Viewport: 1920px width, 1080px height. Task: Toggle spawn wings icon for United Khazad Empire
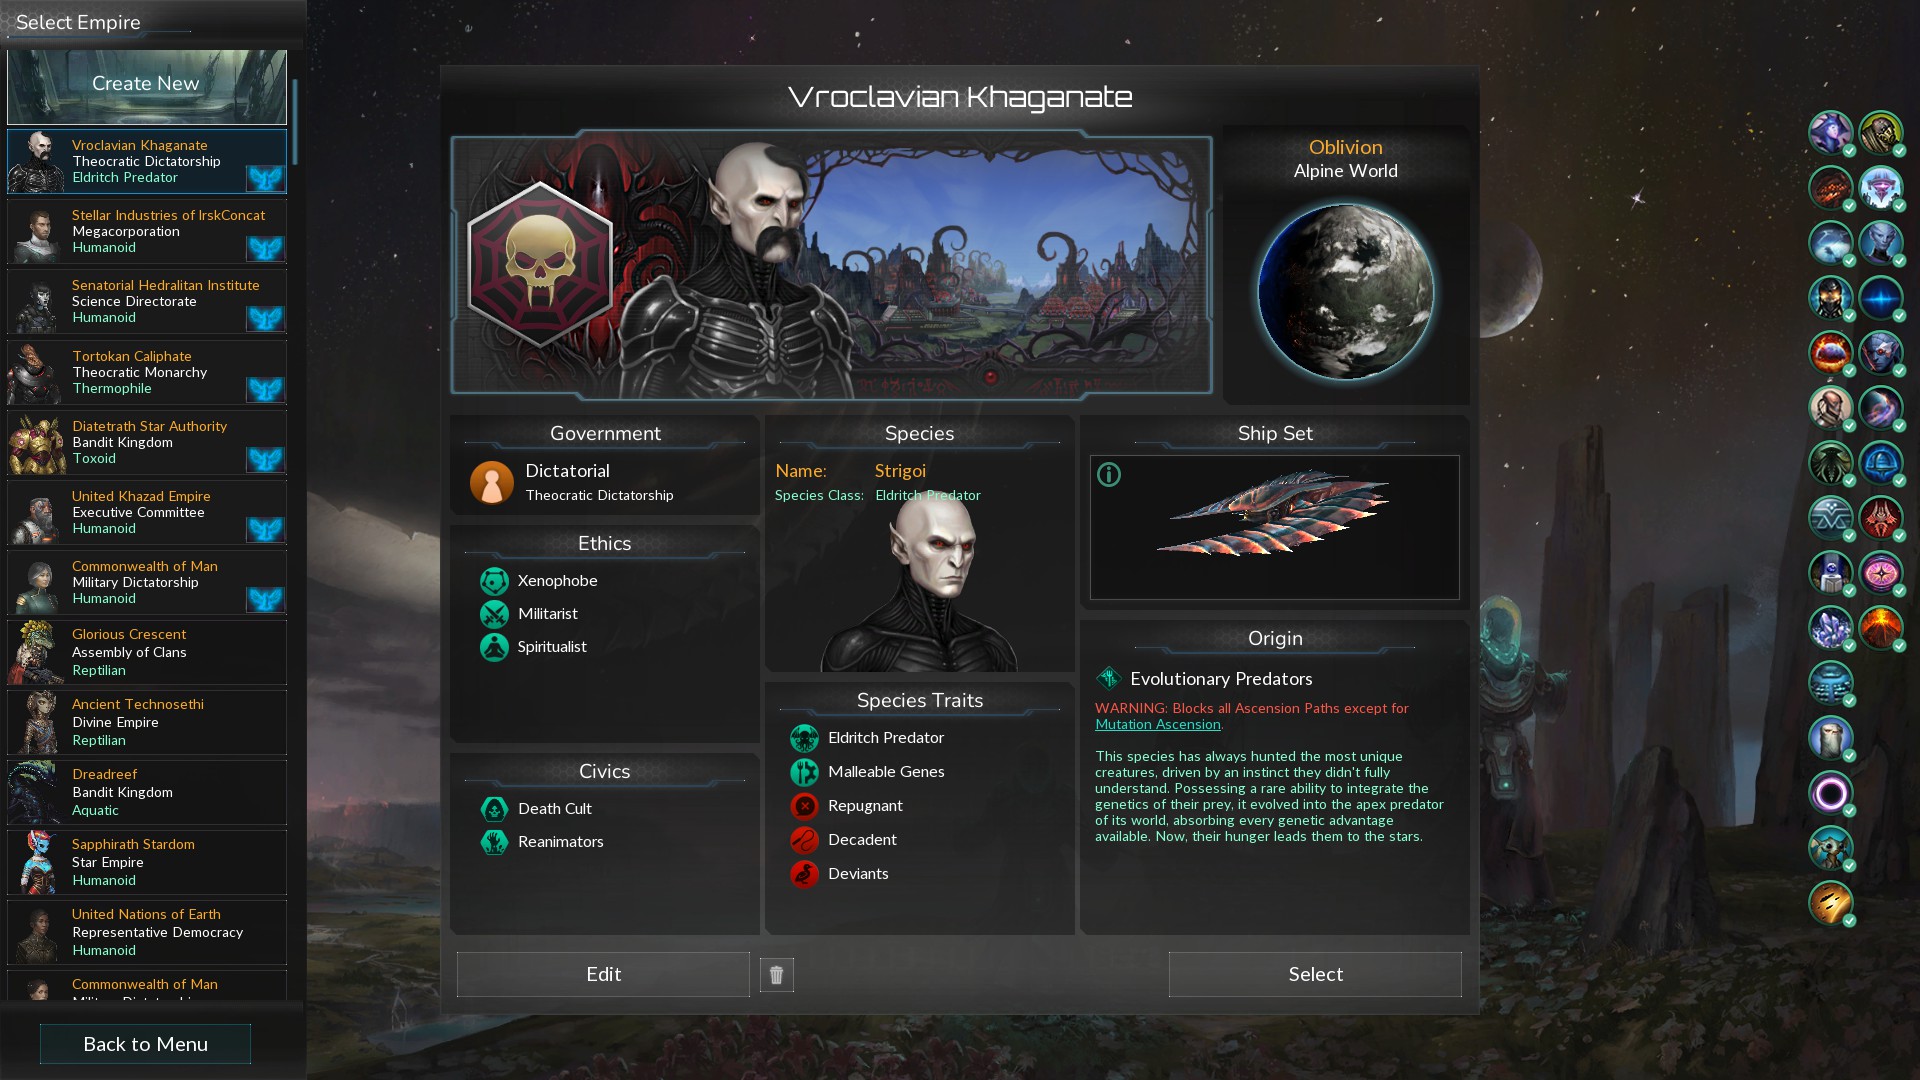click(266, 529)
